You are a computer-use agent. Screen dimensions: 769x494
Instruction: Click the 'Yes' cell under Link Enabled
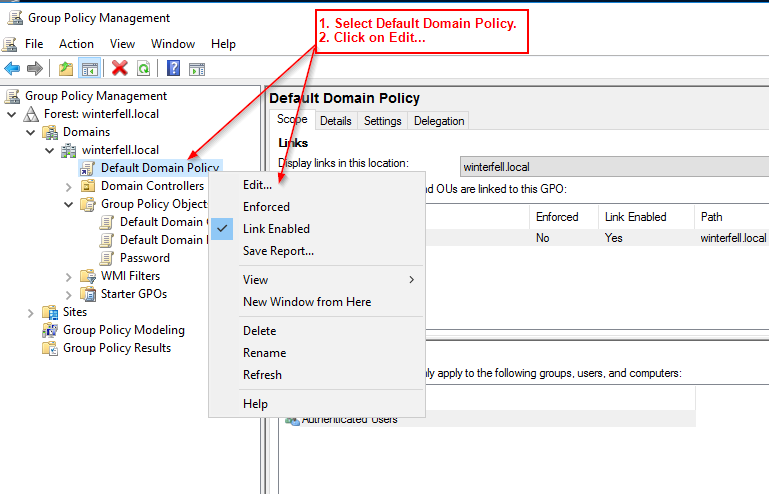614,238
